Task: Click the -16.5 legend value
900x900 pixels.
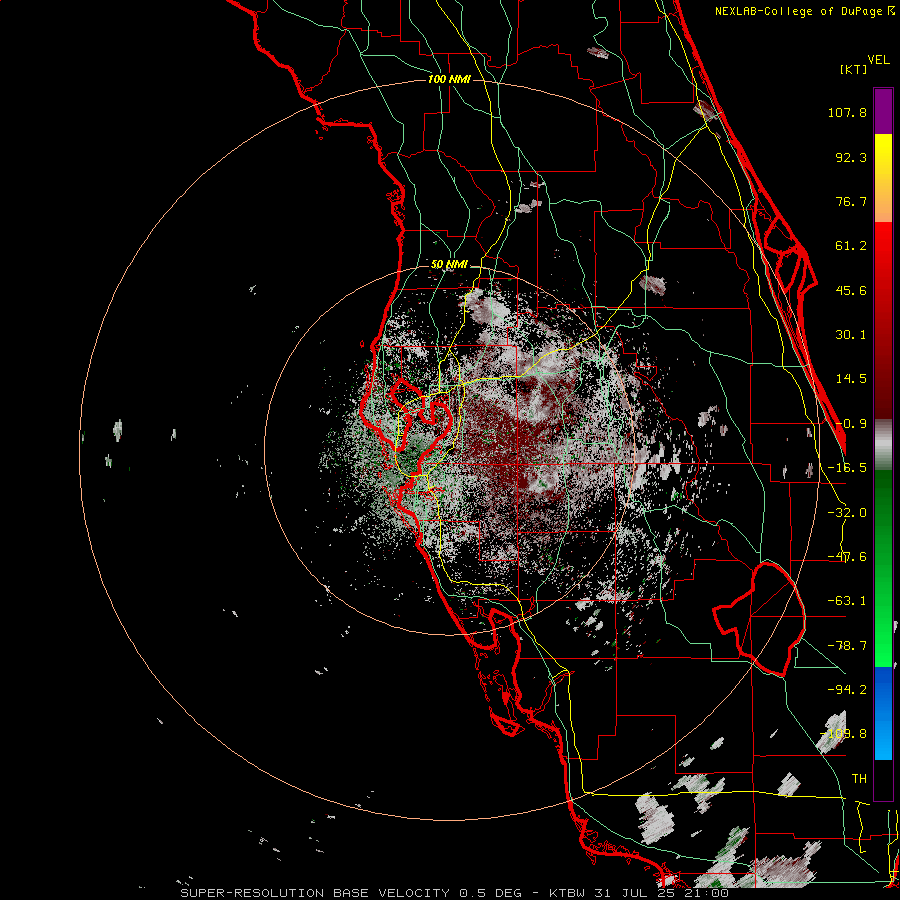Action: point(847,468)
